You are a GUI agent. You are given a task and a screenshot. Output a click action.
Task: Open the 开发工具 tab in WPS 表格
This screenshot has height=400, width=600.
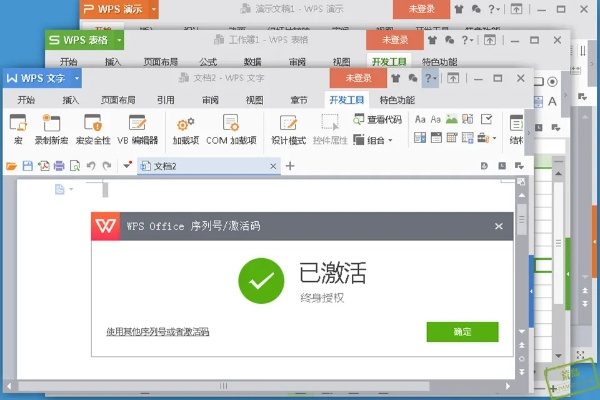click(x=389, y=62)
